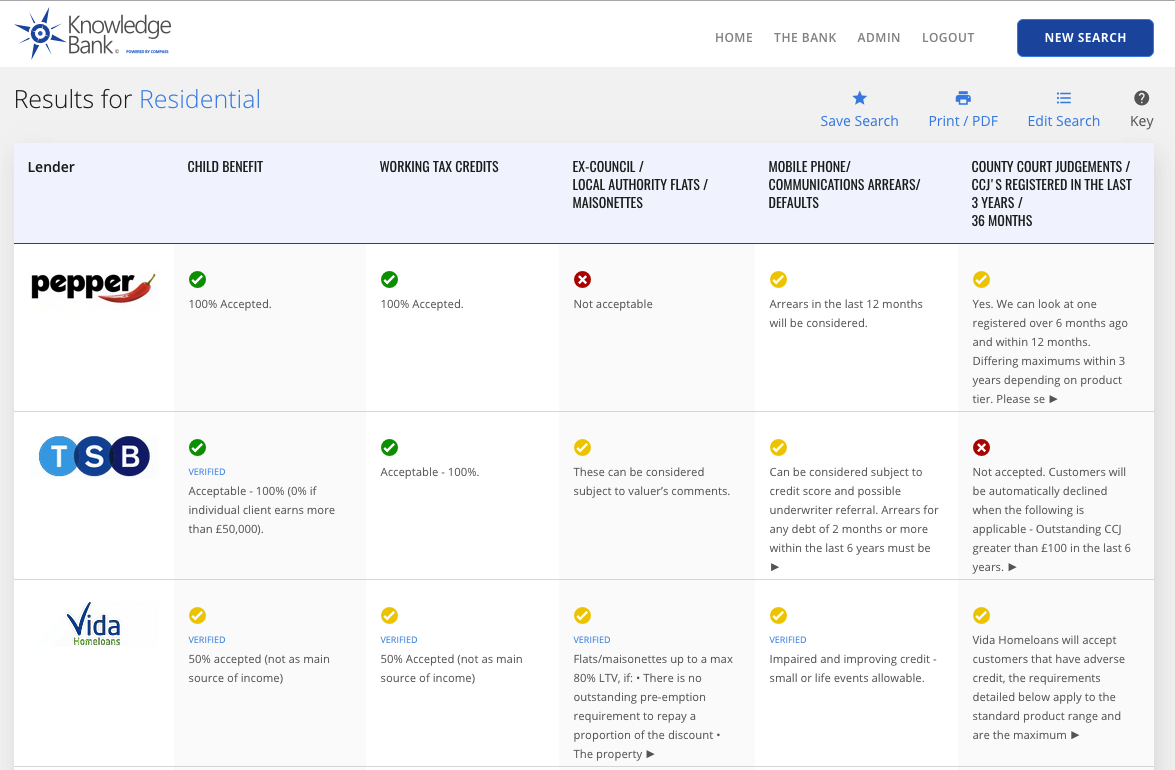Click Logout in the top navigation
Screen dimensions: 1175x770
948,37
